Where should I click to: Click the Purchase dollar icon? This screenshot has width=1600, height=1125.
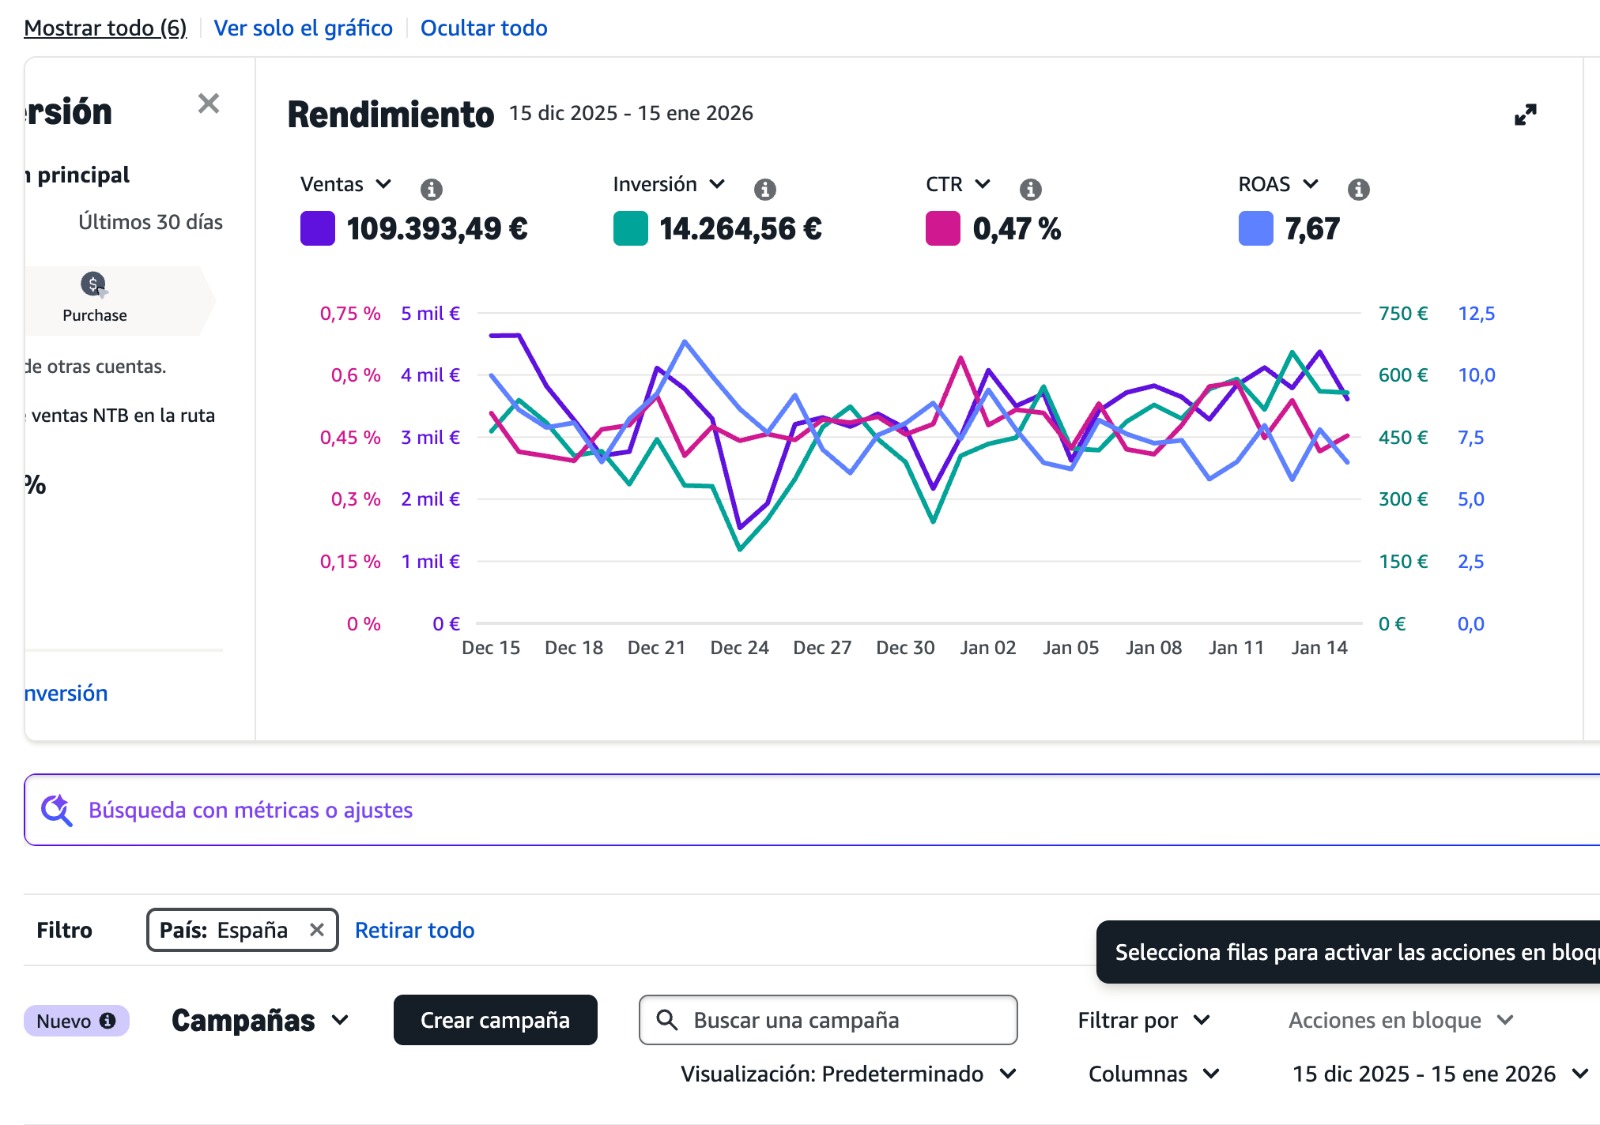tap(93, 284)
